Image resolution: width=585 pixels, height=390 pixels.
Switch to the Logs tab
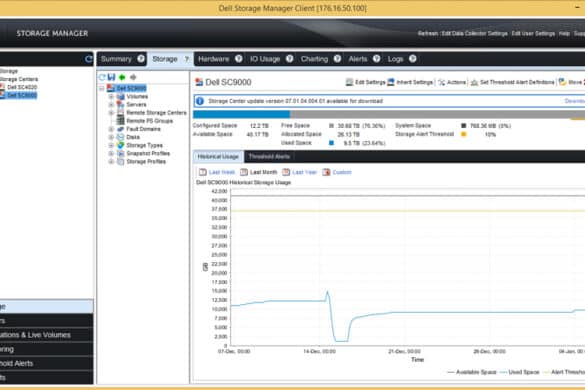tap(395, 59)
